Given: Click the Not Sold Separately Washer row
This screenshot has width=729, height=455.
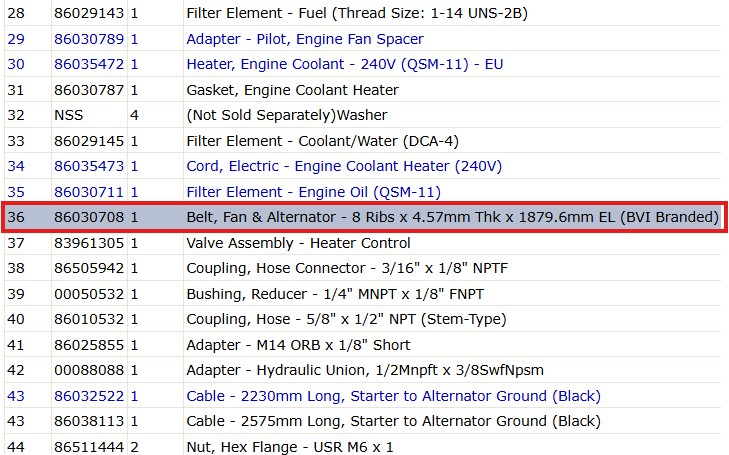Looking at the screenshot, I should point(363,115).
